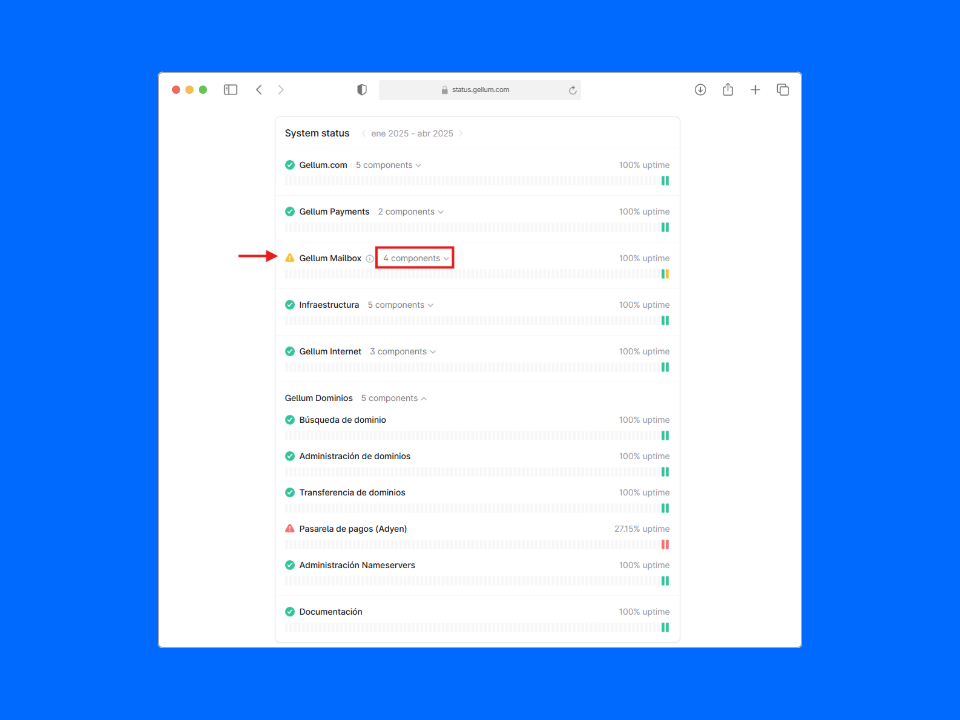Click the red alert icon for Pasarela de pagos
Image resolution: width=960 pixels, height=720 pixels.
coord(290,528)
